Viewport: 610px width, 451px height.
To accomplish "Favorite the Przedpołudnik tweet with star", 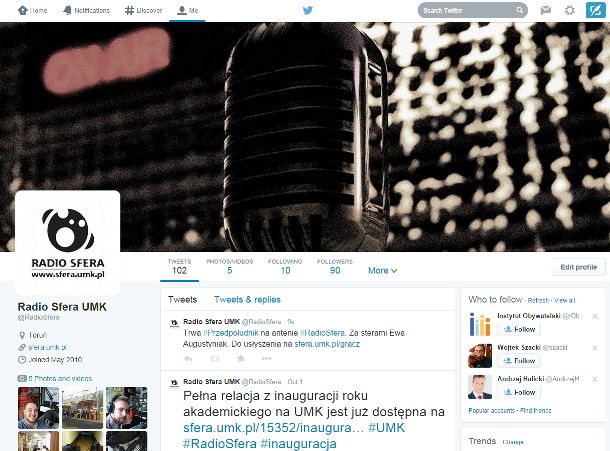I will (x=241, y=359).
